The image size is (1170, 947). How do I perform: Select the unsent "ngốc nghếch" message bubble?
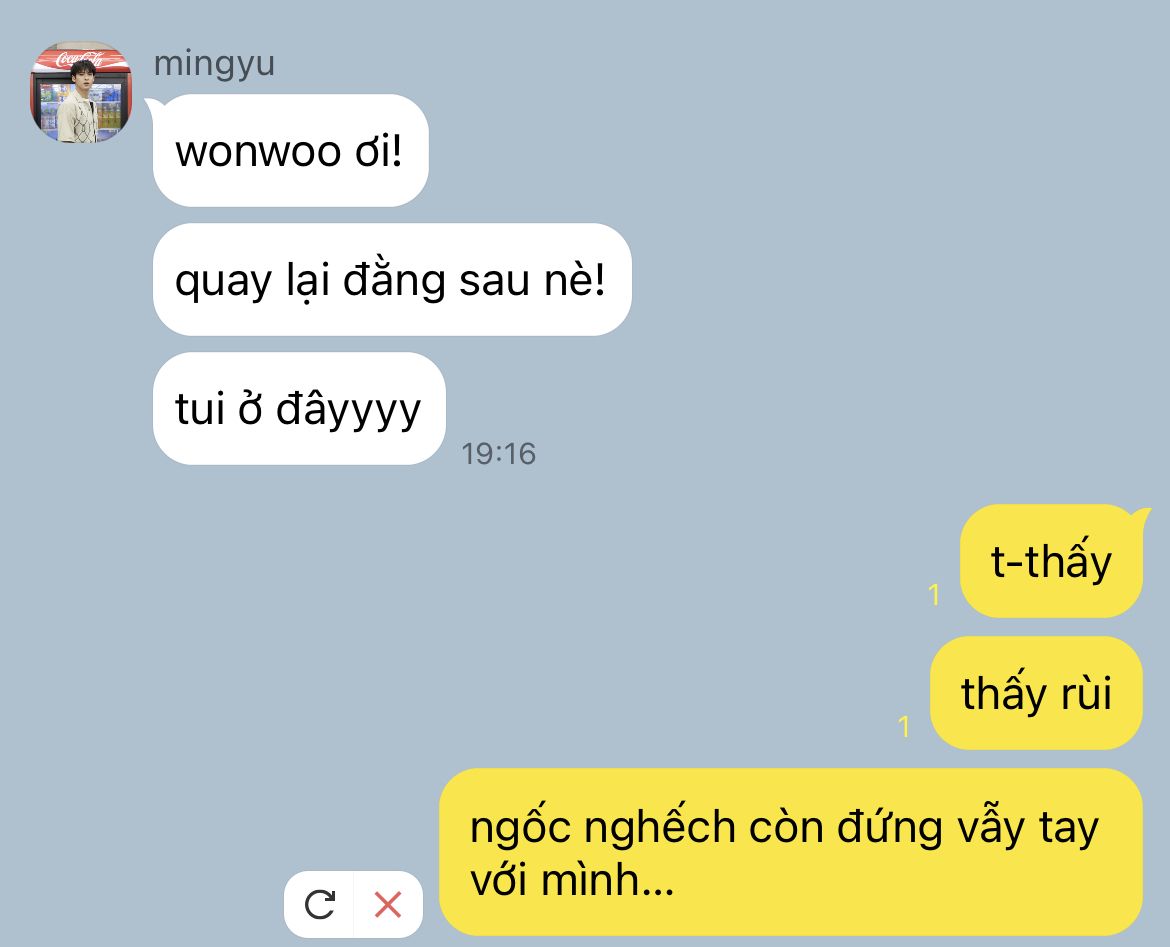click(x=791, y=851)
